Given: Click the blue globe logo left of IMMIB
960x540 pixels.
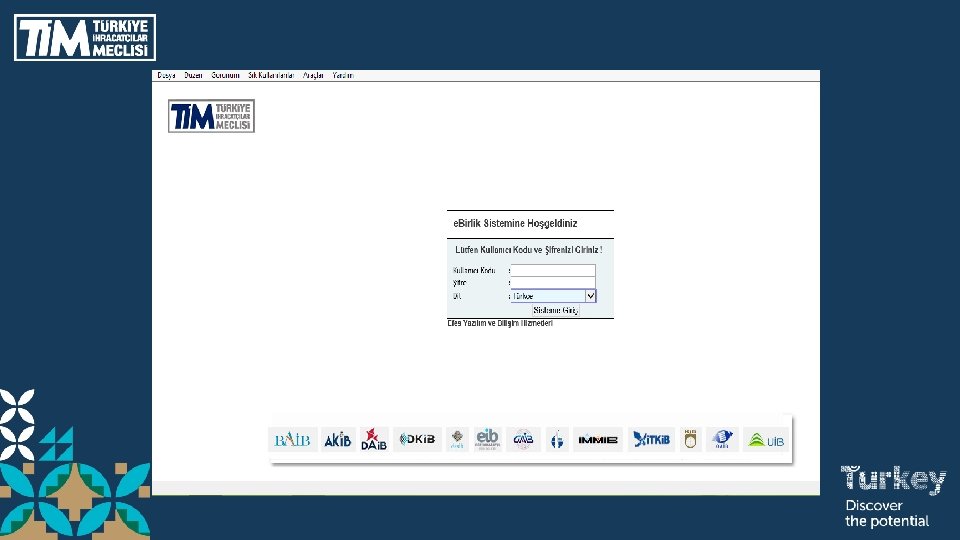Looking at the screenshot, I should pos(557,439).
